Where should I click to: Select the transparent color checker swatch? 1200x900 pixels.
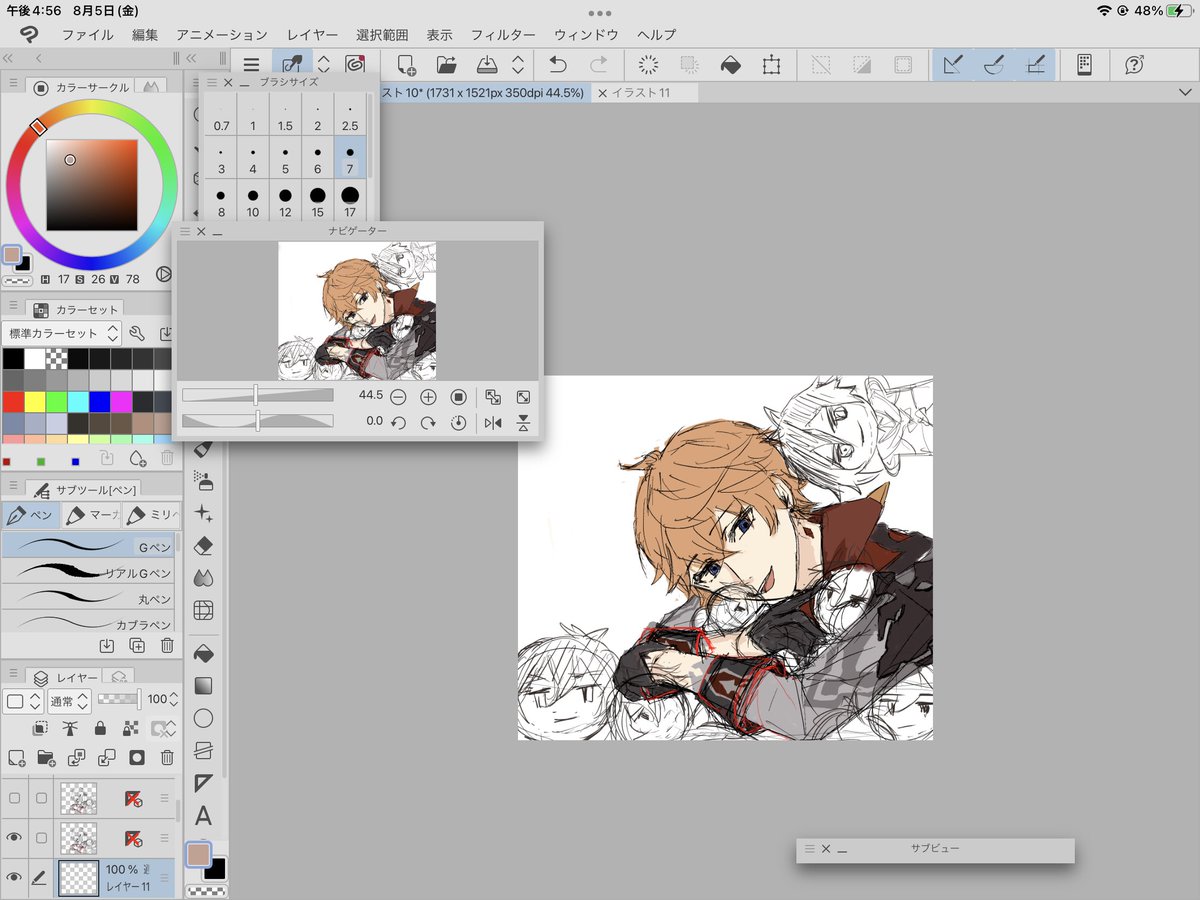[57, 358]
